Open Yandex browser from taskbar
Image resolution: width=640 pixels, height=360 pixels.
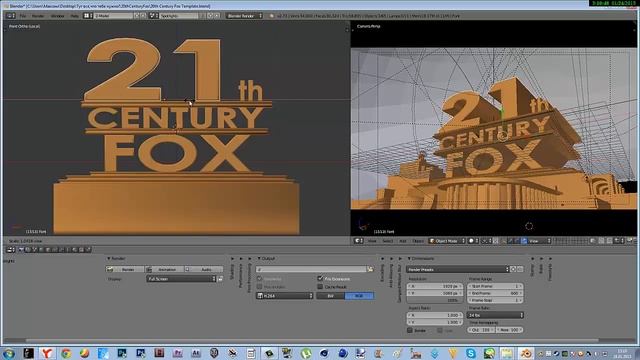[47, 353]
